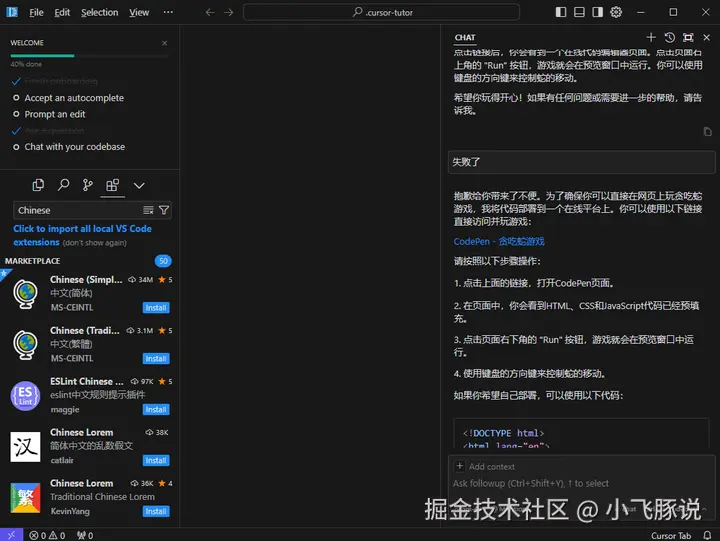This screenshot has height=541, width=720.
Task: Click the maggie publisher name
Action: point(65,410)
